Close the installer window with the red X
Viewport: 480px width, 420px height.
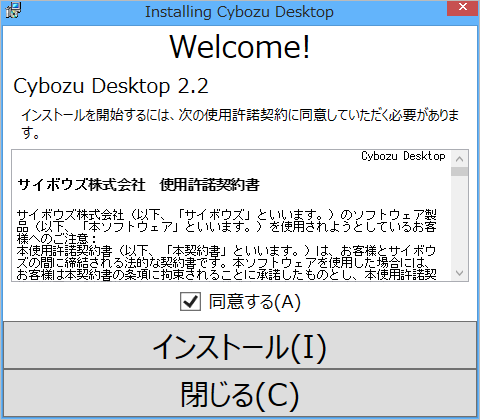tap(463, 8)
